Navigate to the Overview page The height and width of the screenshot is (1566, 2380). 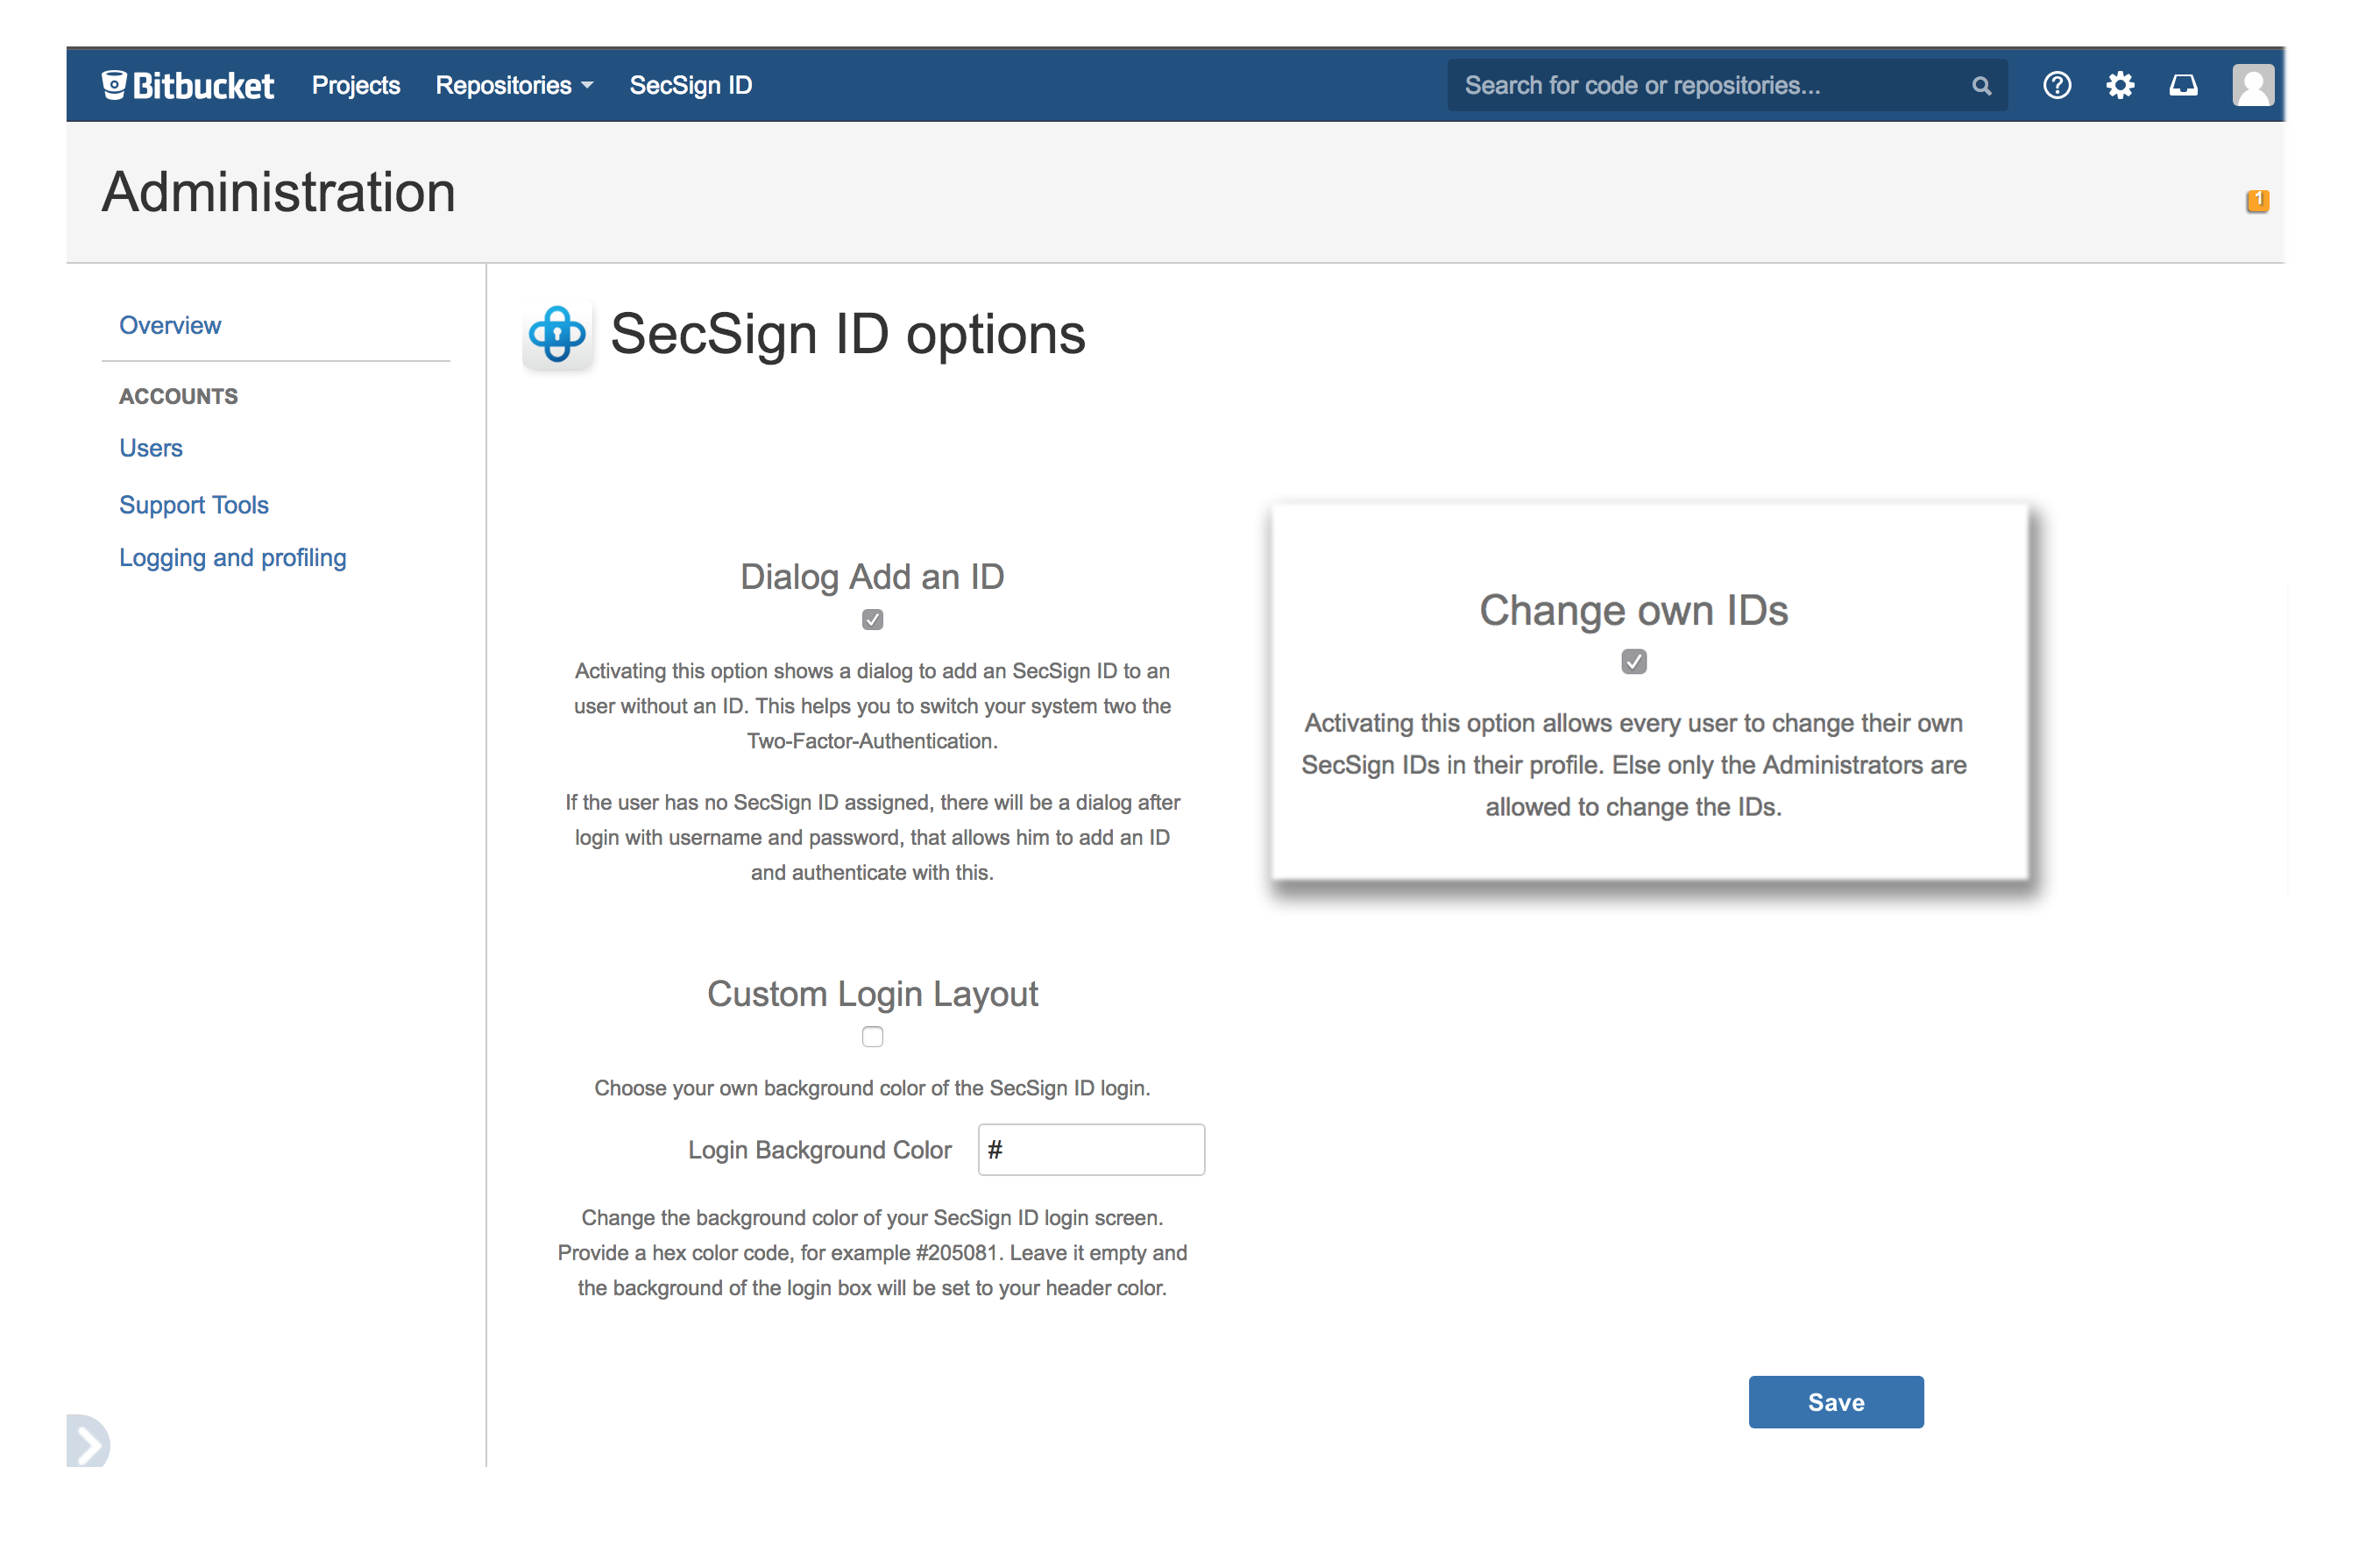coord(169,324)
